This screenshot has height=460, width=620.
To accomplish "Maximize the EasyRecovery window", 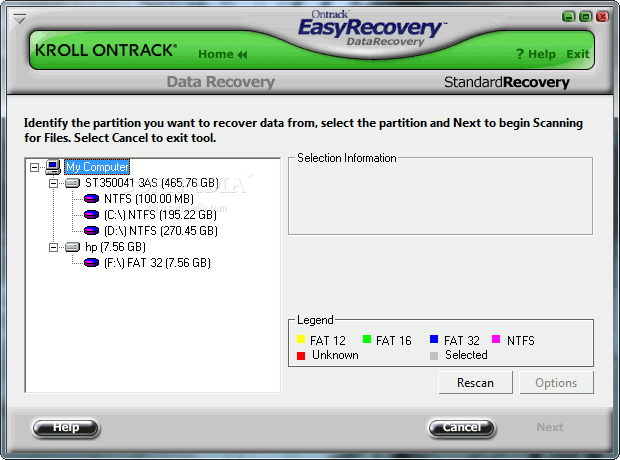I will tap(586, 17).
